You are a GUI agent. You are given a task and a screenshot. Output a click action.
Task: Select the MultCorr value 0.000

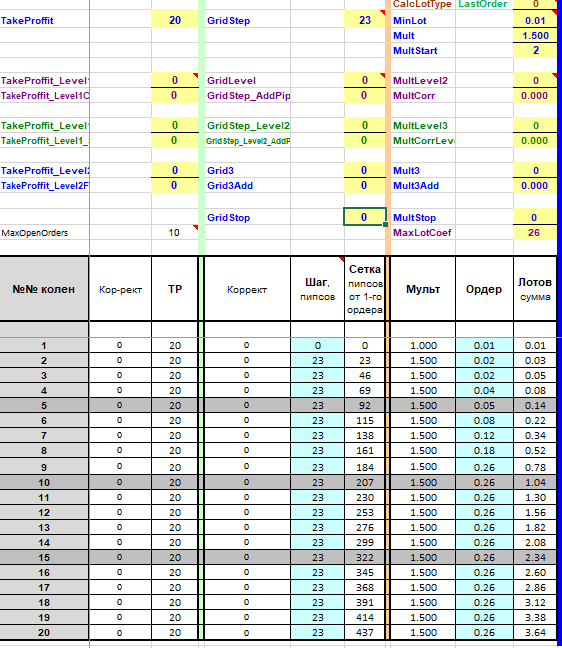click(x=535, y=95)
